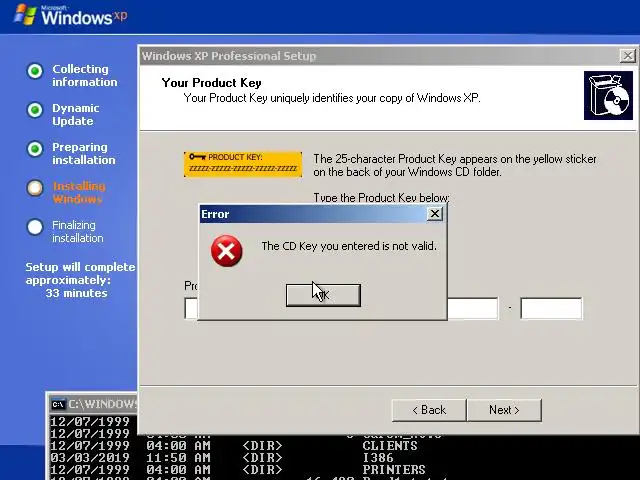Click the last product key input field
This screenshot has height=480, width=640.
pos(551,308)
